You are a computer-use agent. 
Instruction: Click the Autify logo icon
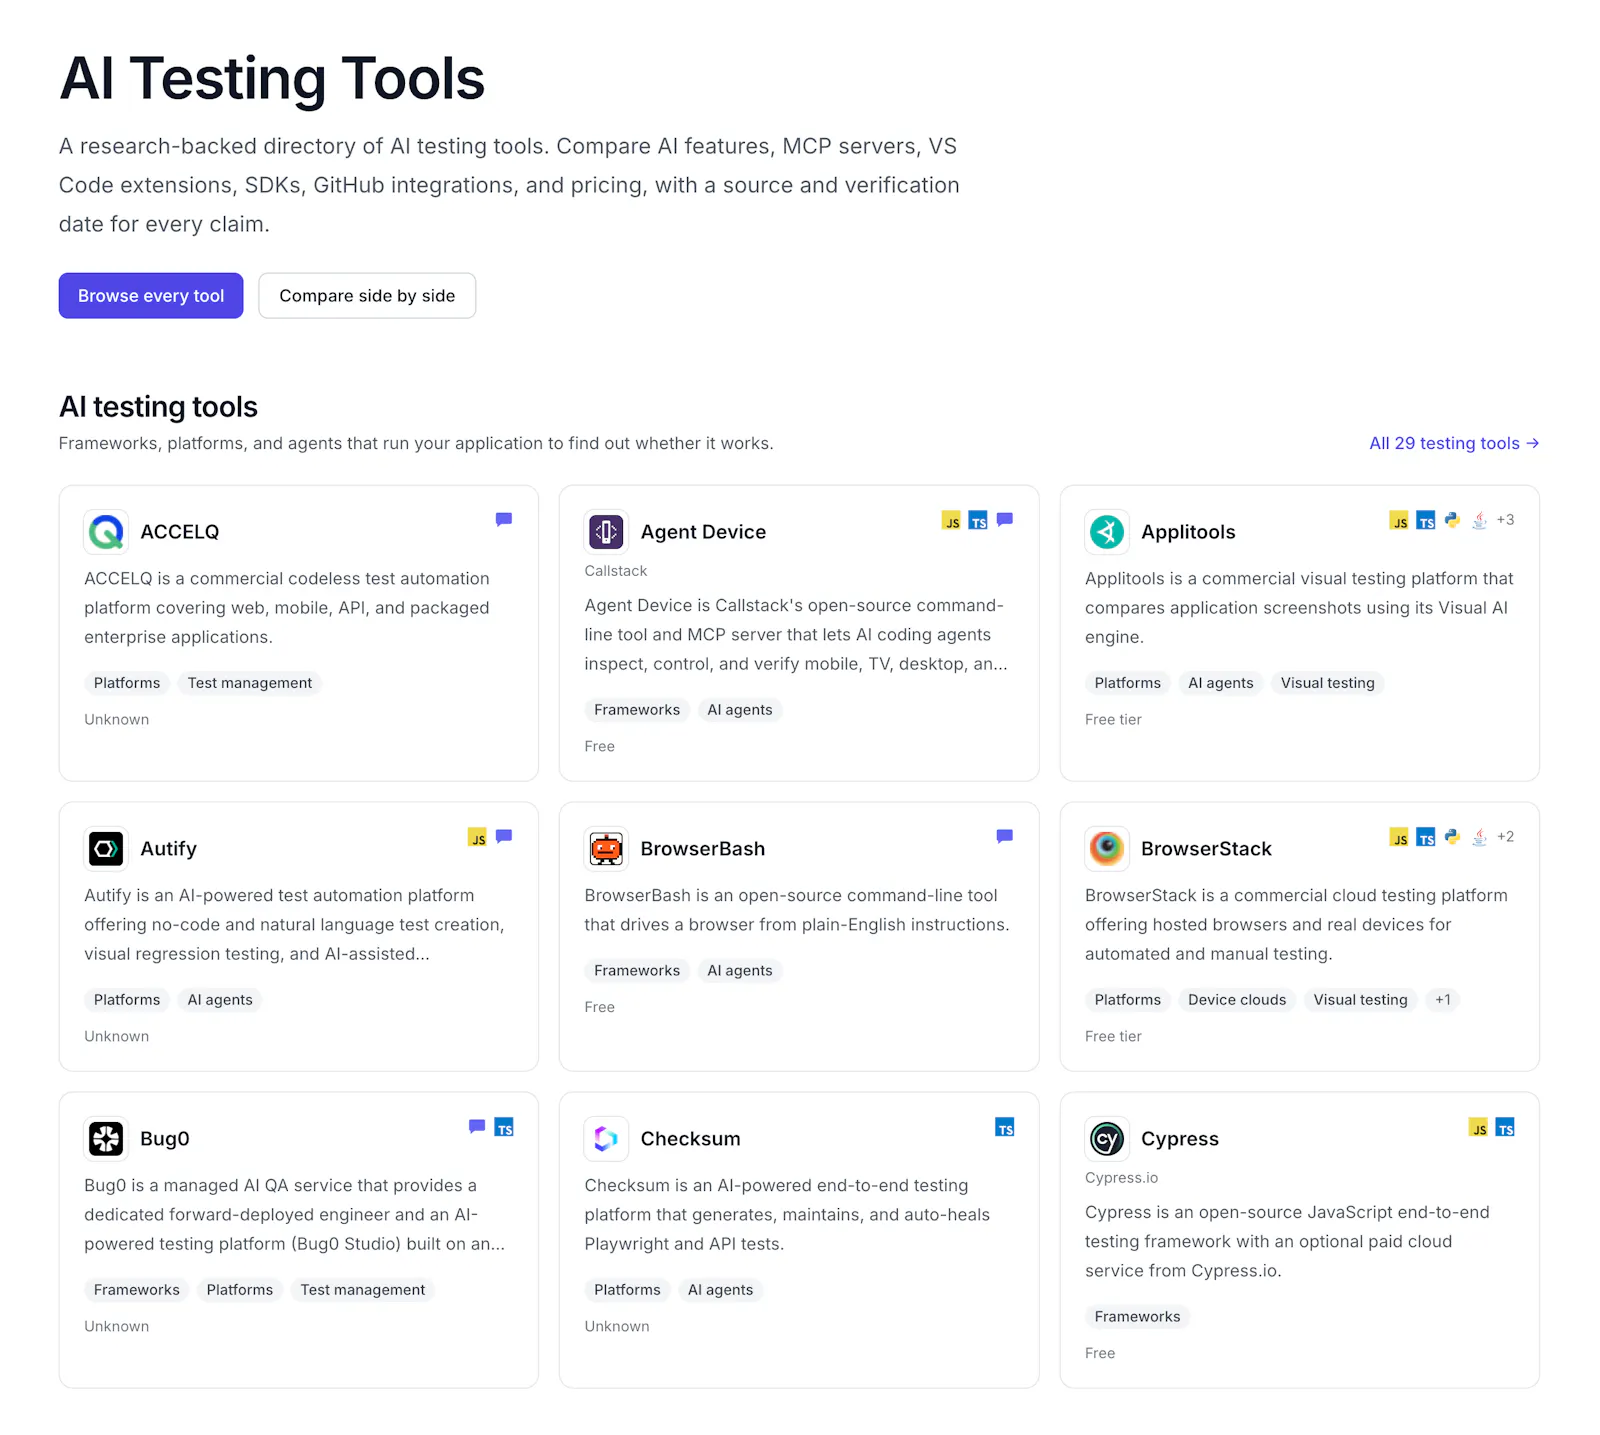tap(106, 849)
